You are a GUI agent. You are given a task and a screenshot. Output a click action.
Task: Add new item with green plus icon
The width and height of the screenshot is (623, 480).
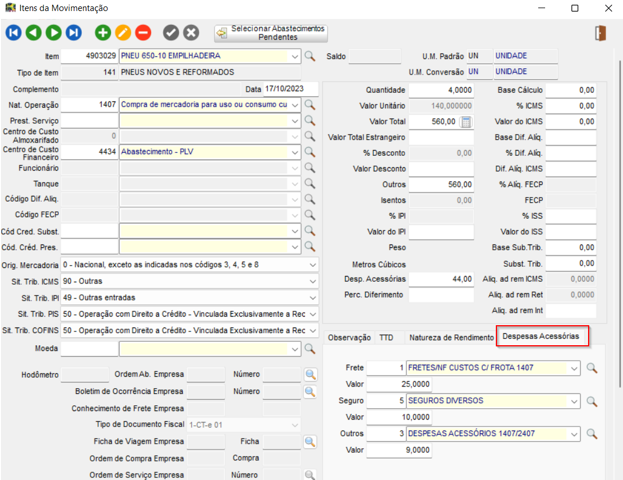(x=103, y=33)
